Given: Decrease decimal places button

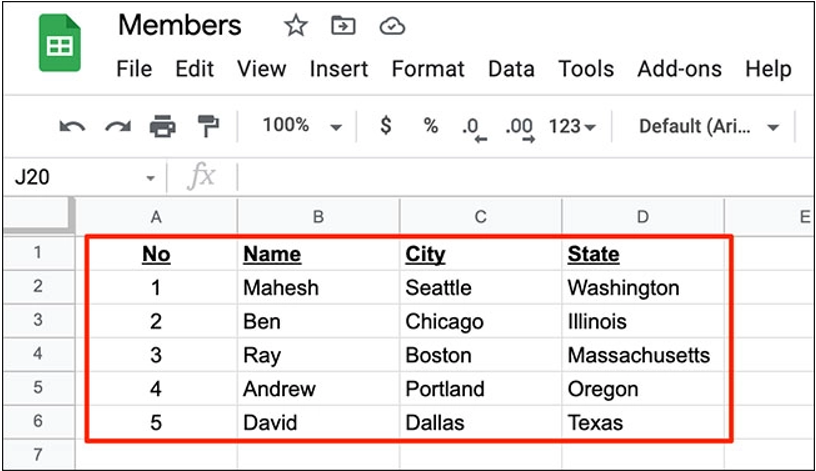Looking at the screenshot, I should coord(472,127).
